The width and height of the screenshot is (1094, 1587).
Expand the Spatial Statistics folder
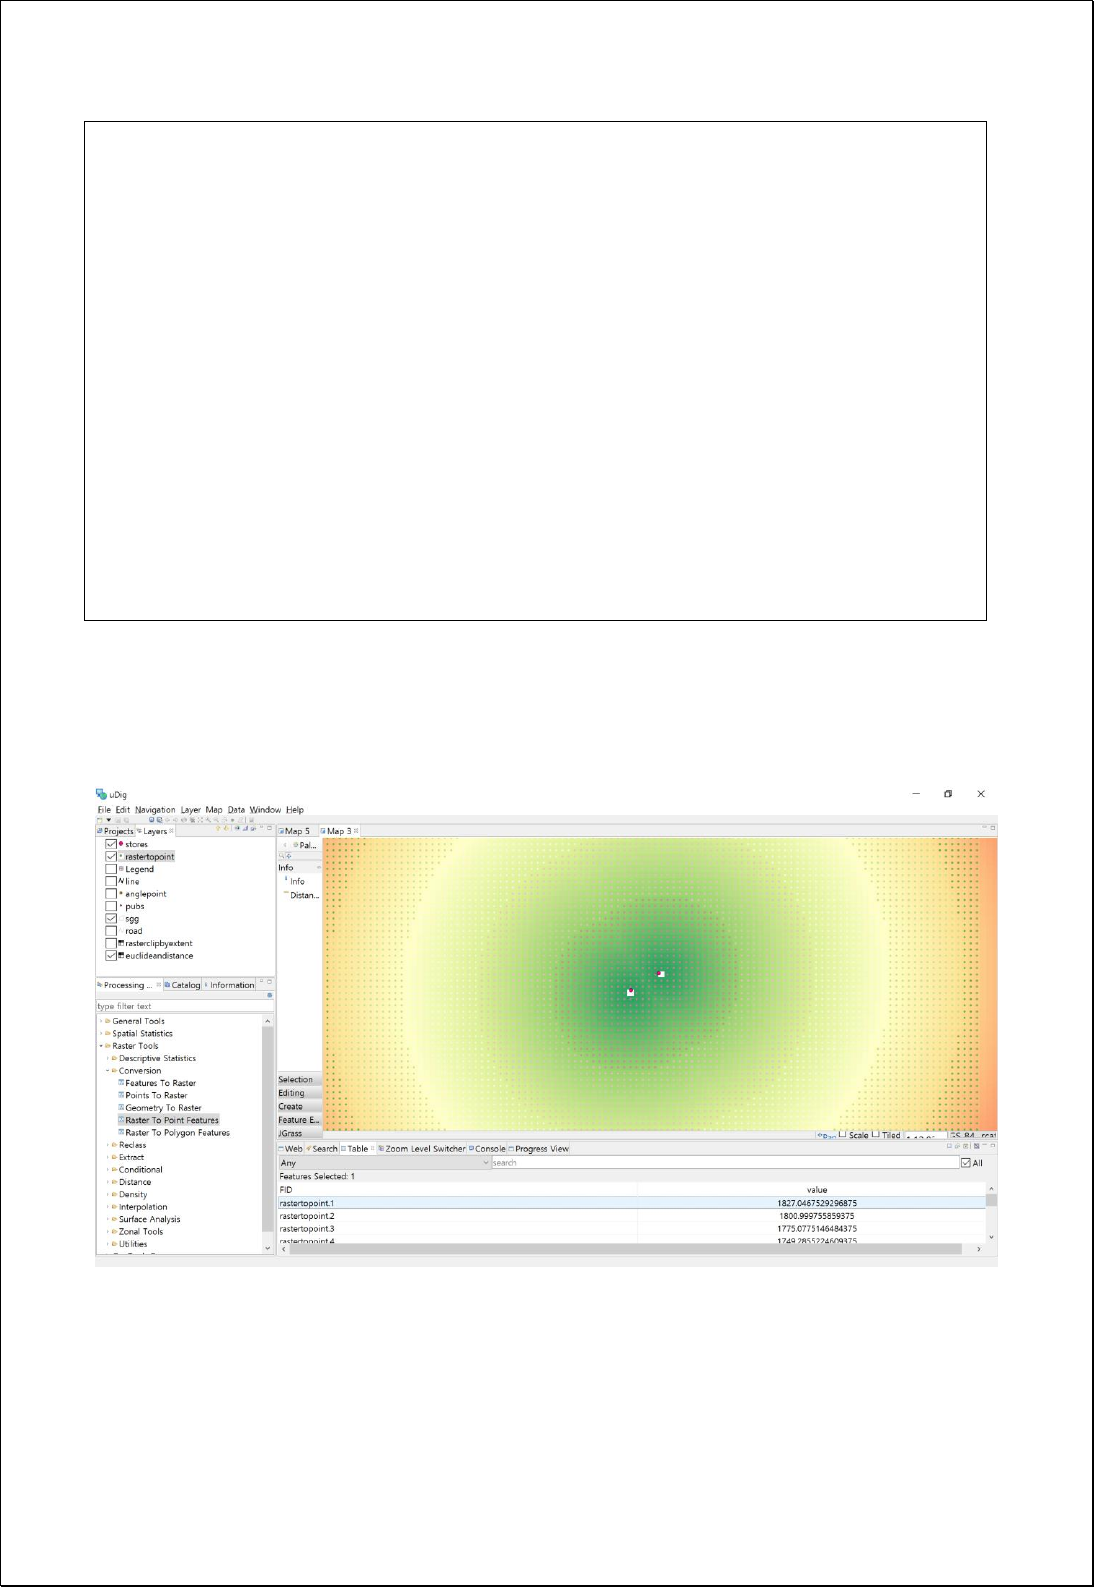click(x=102, y=1034)
